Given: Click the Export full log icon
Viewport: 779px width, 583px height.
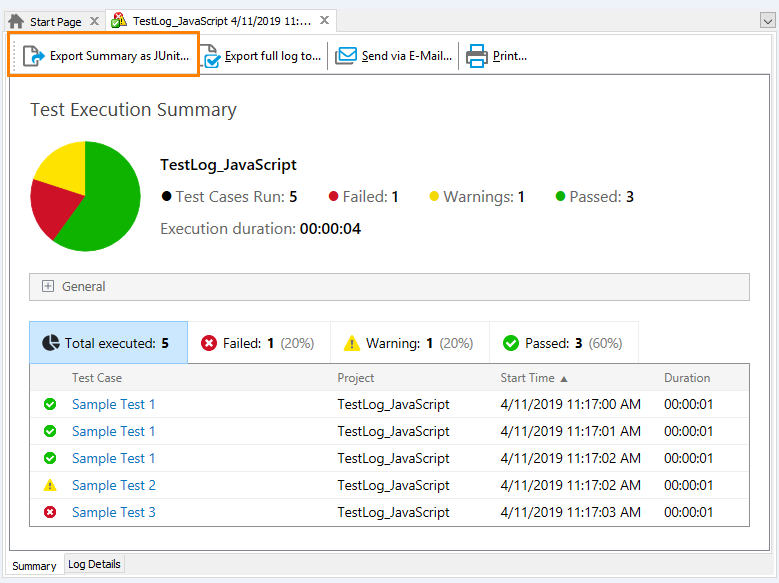Looking at the screenshot, I should click(209, 56).
